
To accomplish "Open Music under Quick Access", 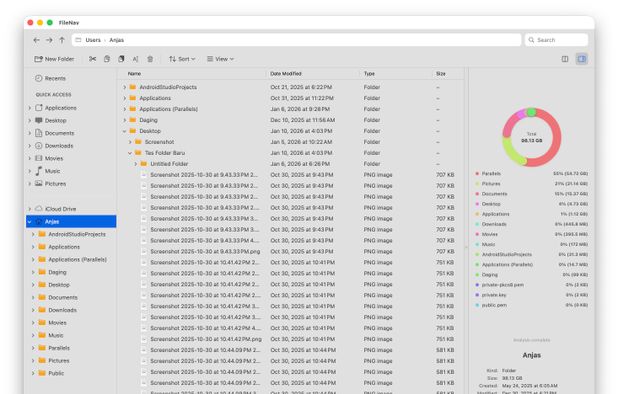I will tap(48, 171).
